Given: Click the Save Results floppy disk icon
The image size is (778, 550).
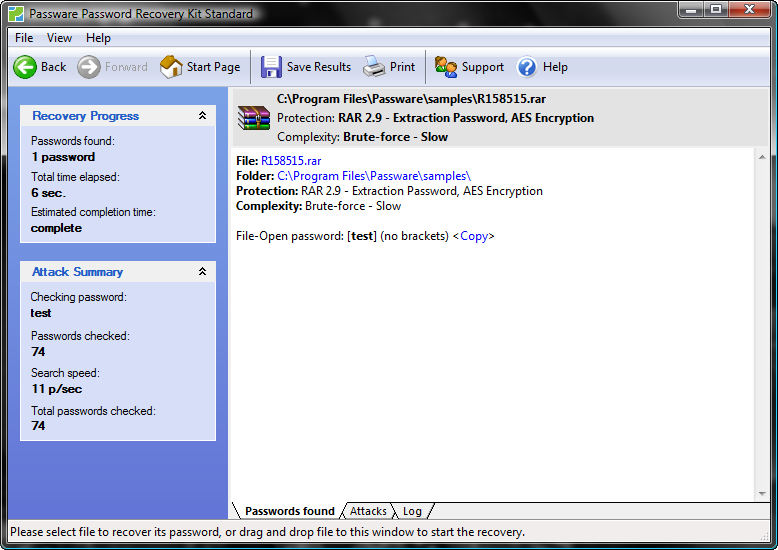Looking at the screenshot, I should point(271,67).
